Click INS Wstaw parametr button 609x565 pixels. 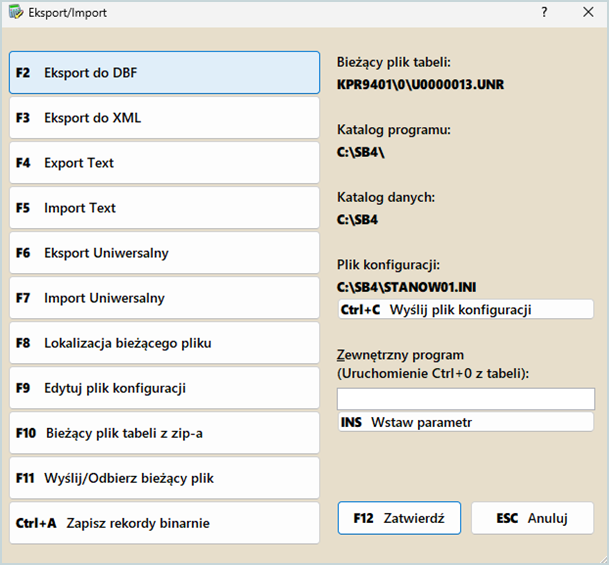[x=465, y=422]
